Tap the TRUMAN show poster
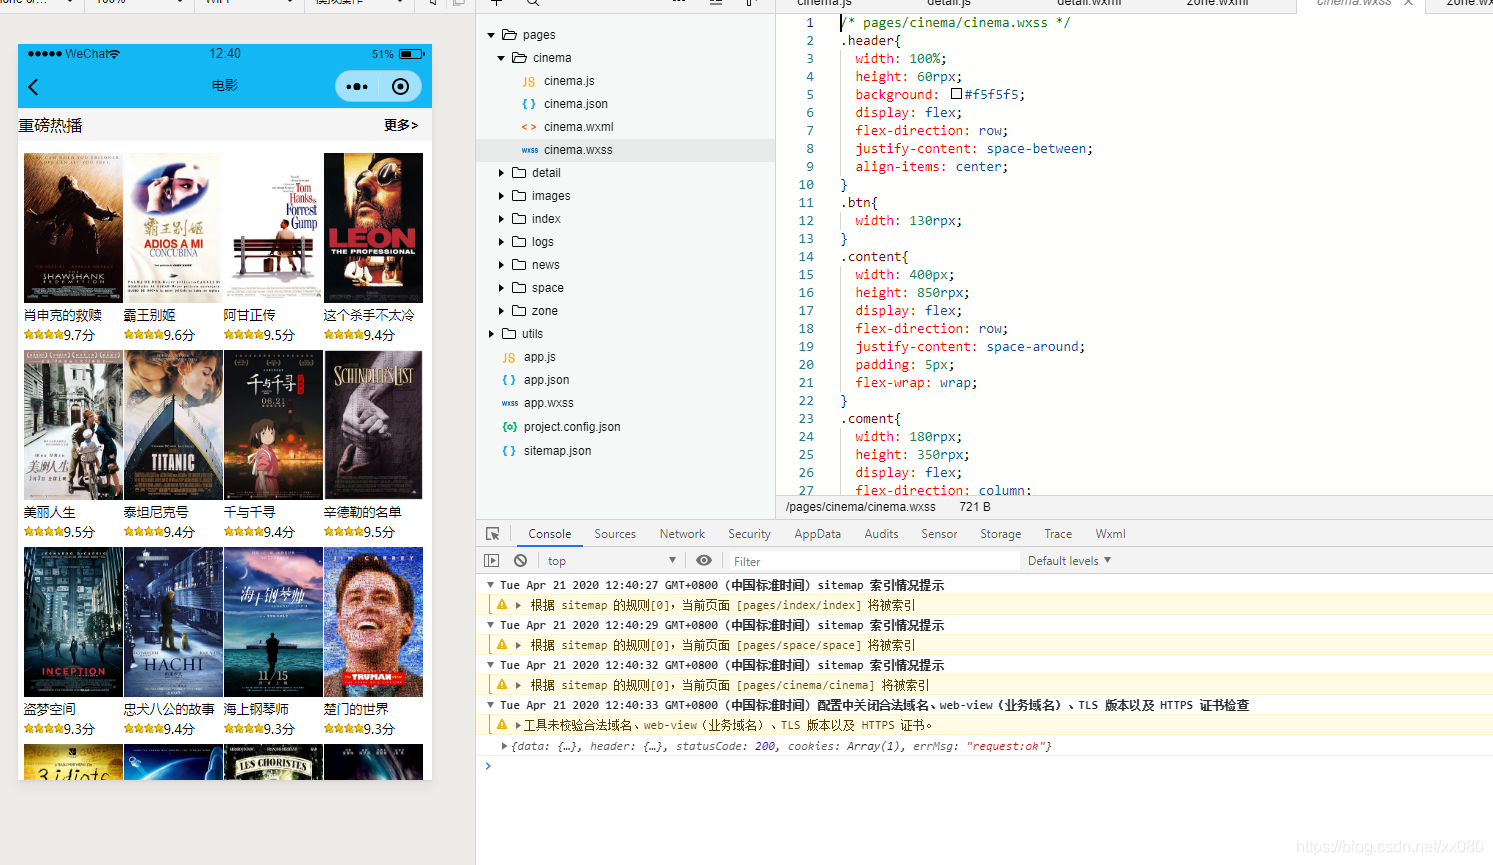This screenshot has width=1493, height=865. click(x=373, y=622)
